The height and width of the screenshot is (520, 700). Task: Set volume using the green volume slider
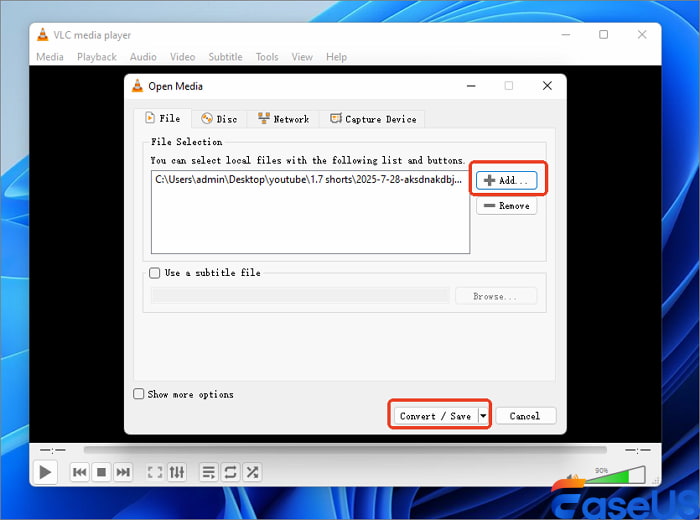(x=616, y=475)
